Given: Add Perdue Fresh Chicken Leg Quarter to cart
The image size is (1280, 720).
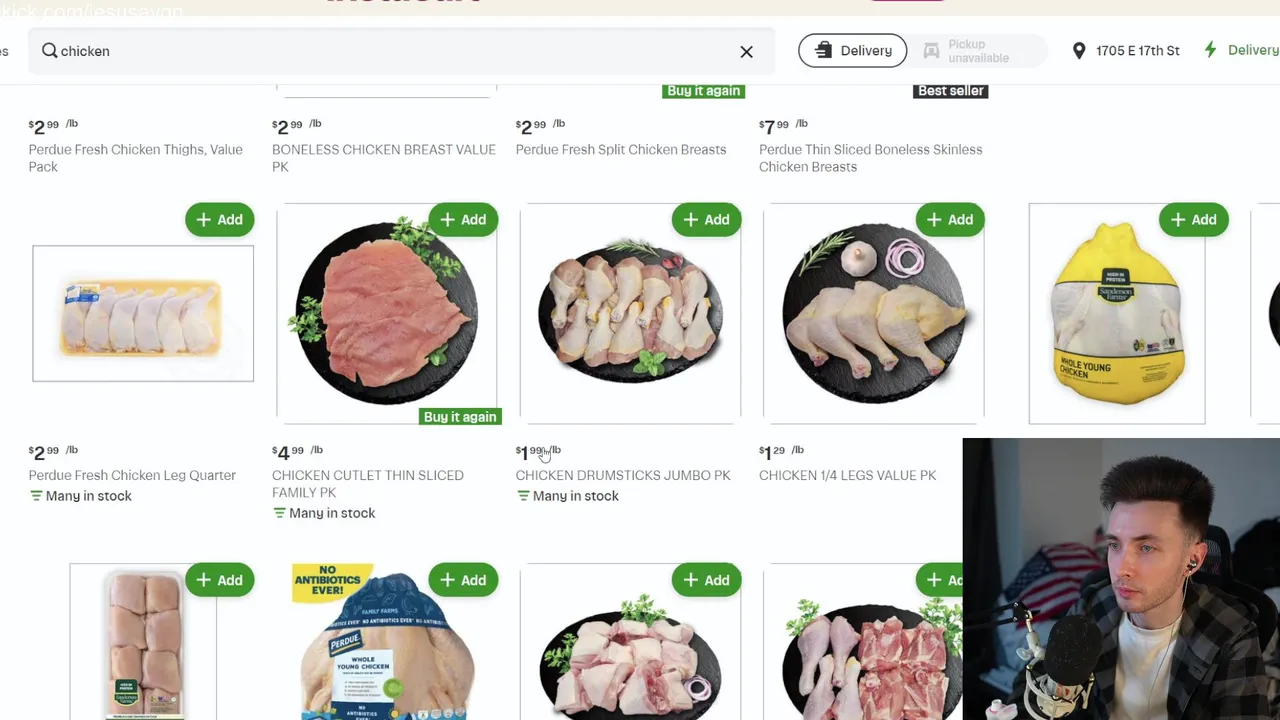Looking at the screenshot, I should pyautogui.click(x=219, y=220).
